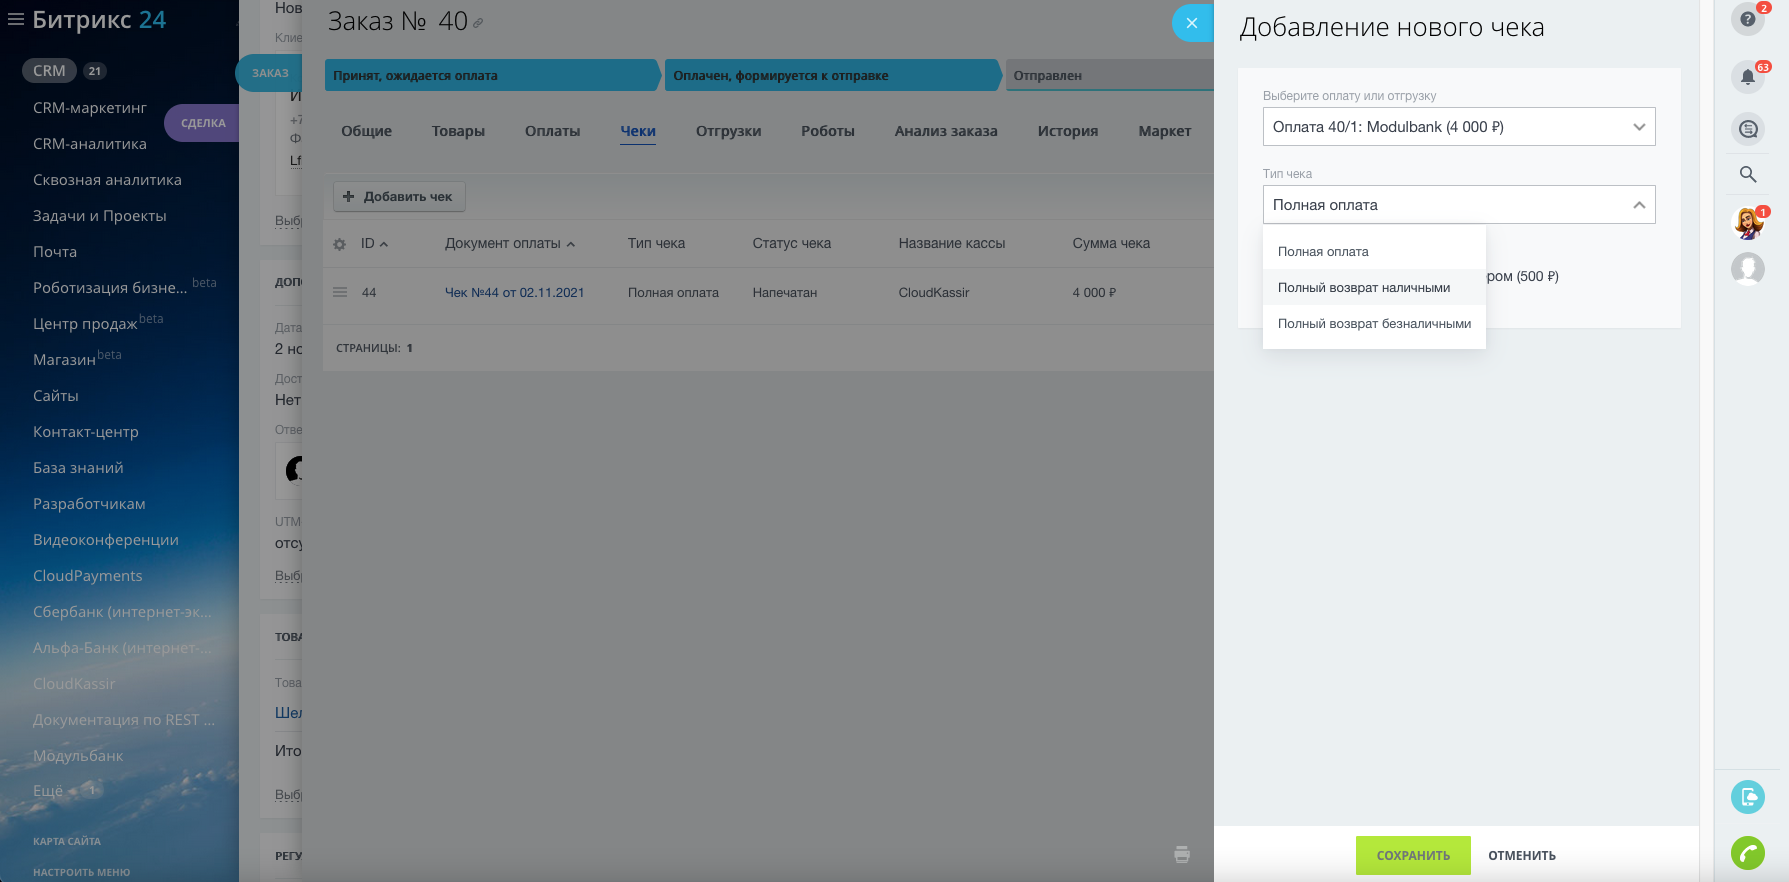The image size is (1789, 882).
Task: Close the order panel with the blue X
Action: (1192, 23)
